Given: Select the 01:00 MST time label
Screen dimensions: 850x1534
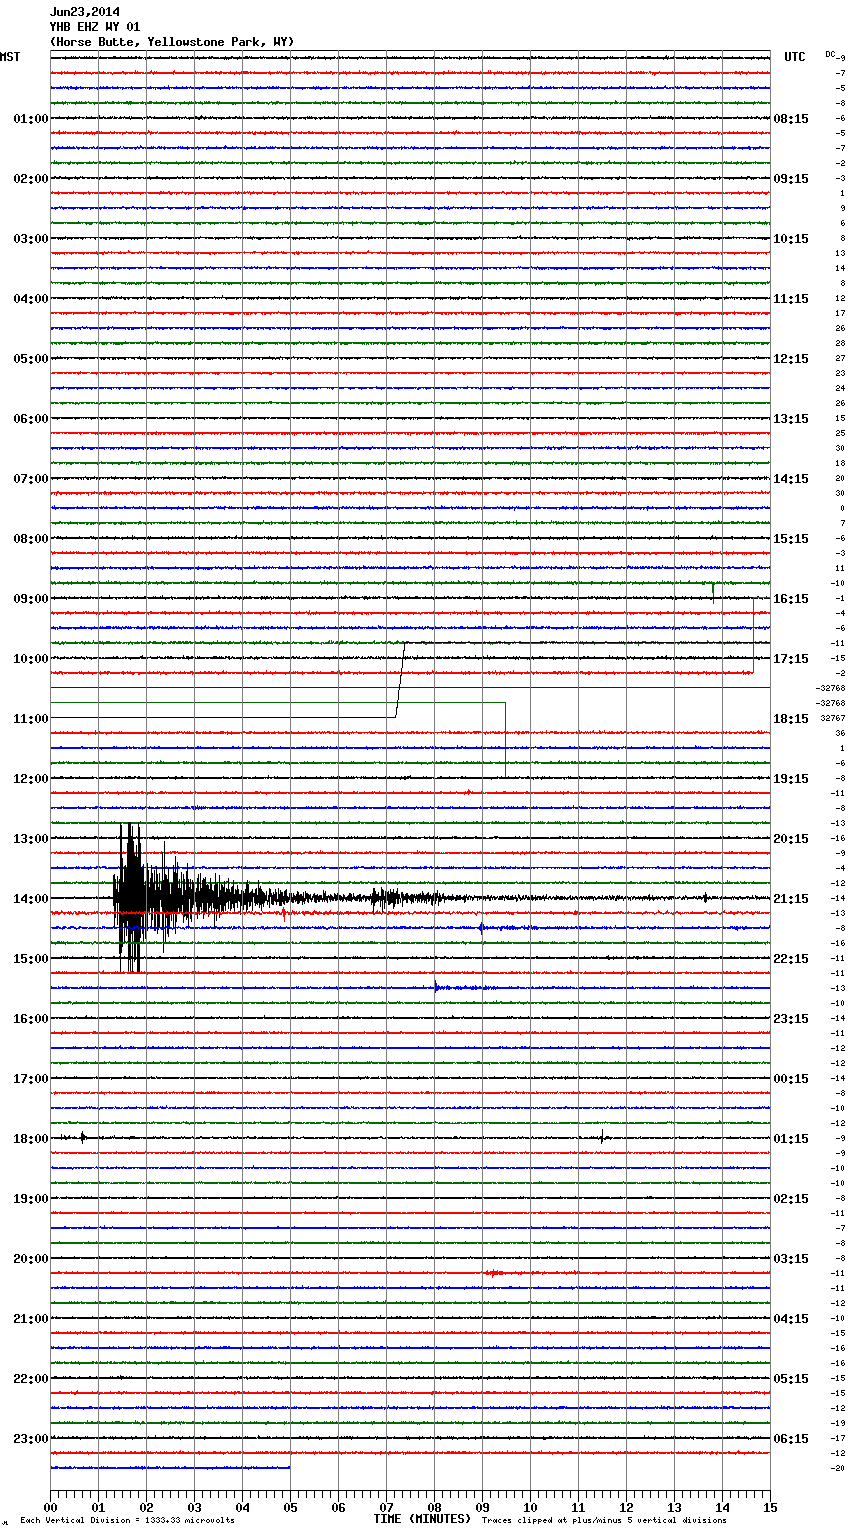Looking at the screenshot, I should pyautogui.click(x=30, y=119).
